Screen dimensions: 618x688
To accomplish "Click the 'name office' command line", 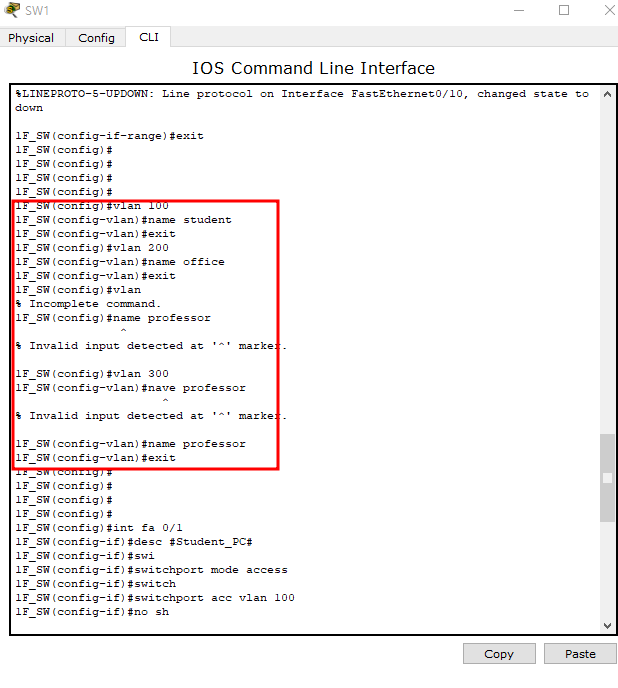I will [x=120, y=262].
